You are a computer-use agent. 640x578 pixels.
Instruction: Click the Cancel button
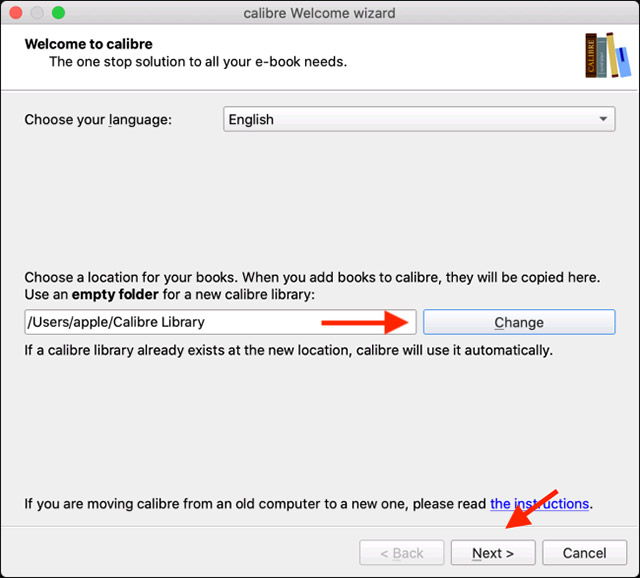584,553
